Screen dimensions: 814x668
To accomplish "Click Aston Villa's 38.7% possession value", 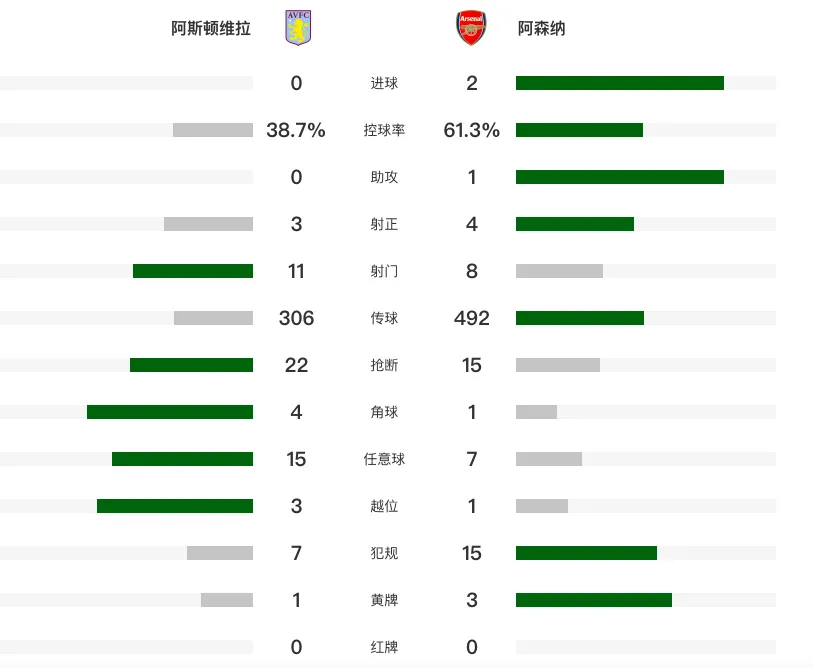I will pos(296,130).
